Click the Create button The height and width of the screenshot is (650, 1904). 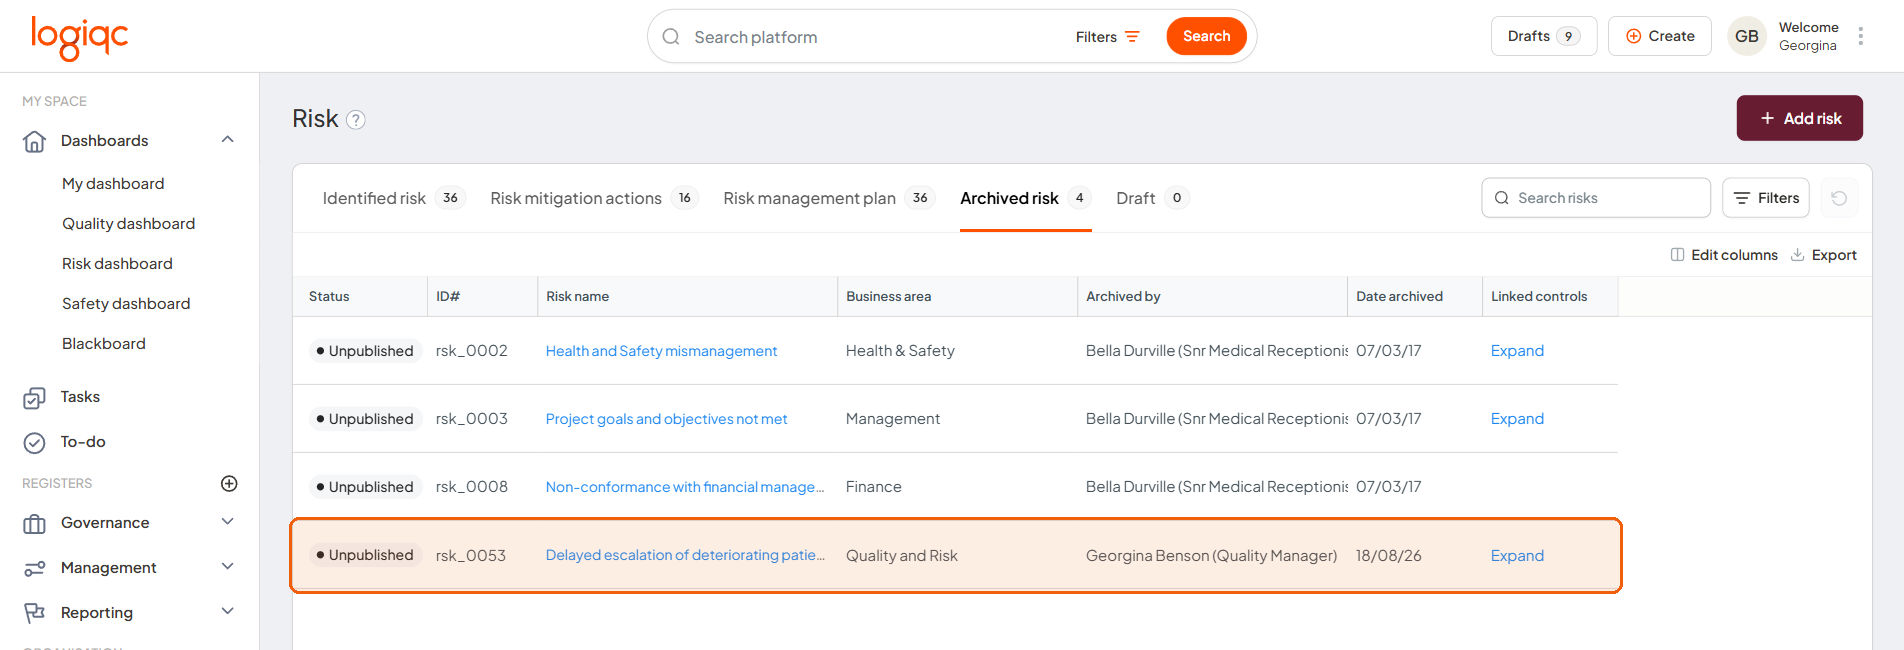coord(1660,36)
